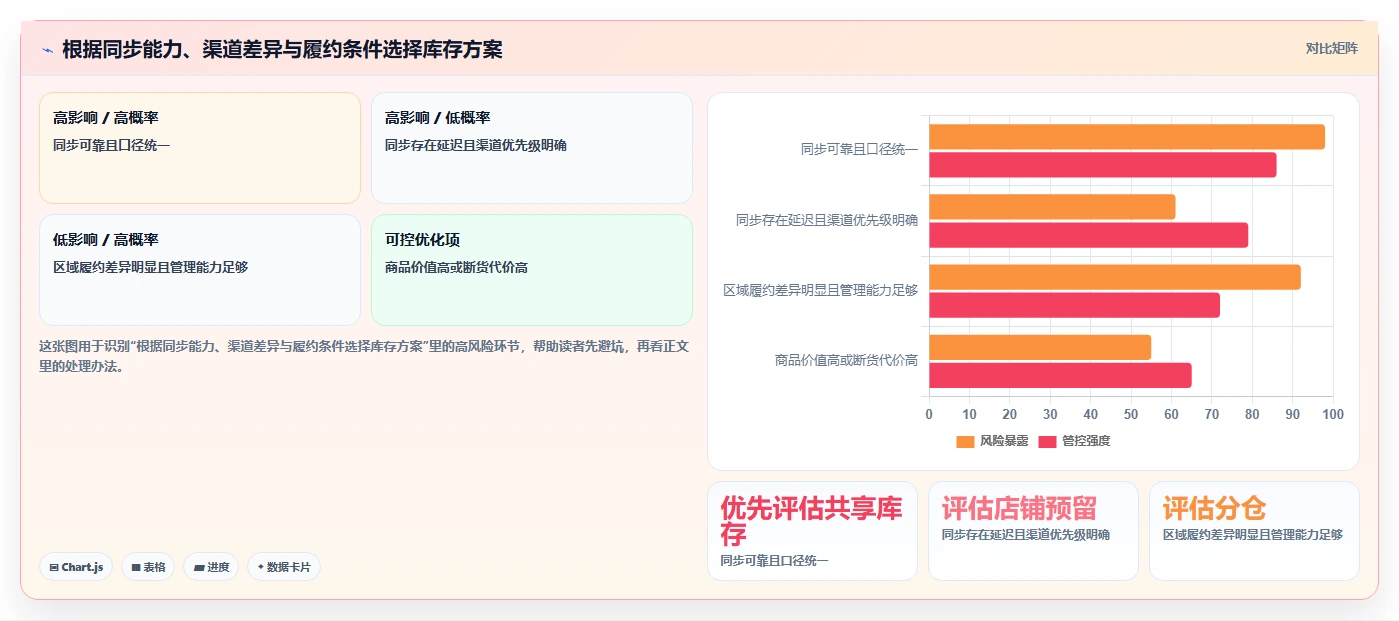Open the 优先评估共享库存 summary card
The image size is (1399, 621).
[x=812, y=531]
